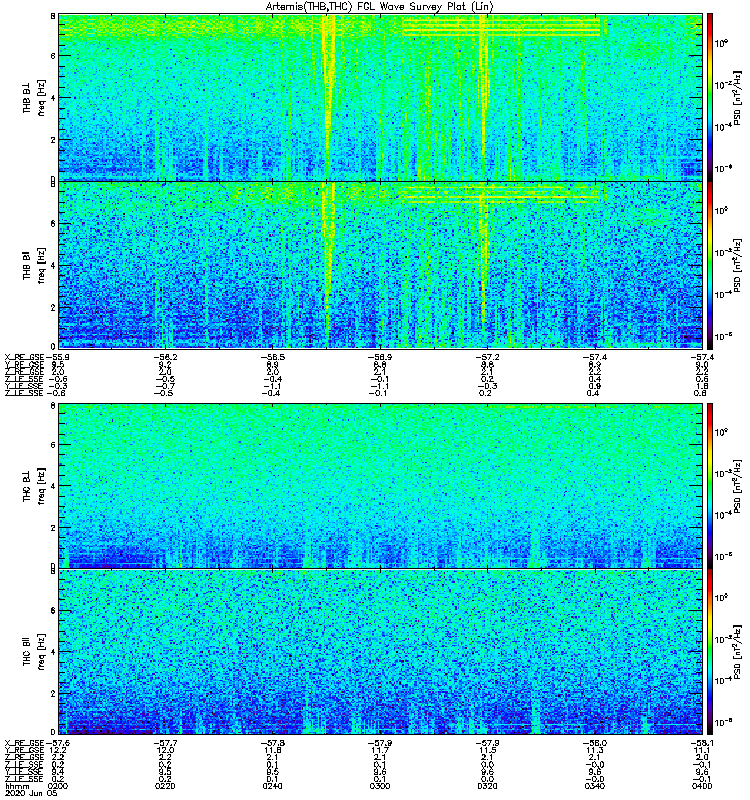The image size is (750, 800).
Task: Click the THB B-parallel freq [Hz] axis label
Action: point(41,265)
